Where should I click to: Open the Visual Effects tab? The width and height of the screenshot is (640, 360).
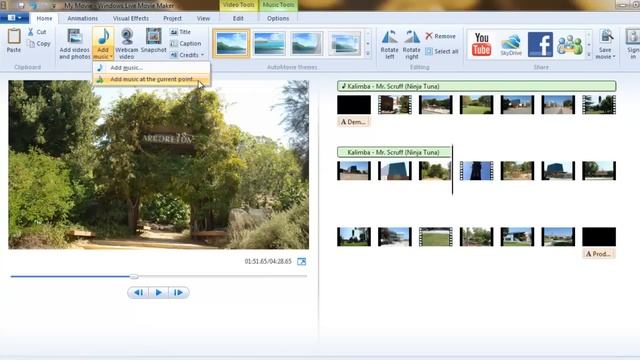(x=131, y=18)
